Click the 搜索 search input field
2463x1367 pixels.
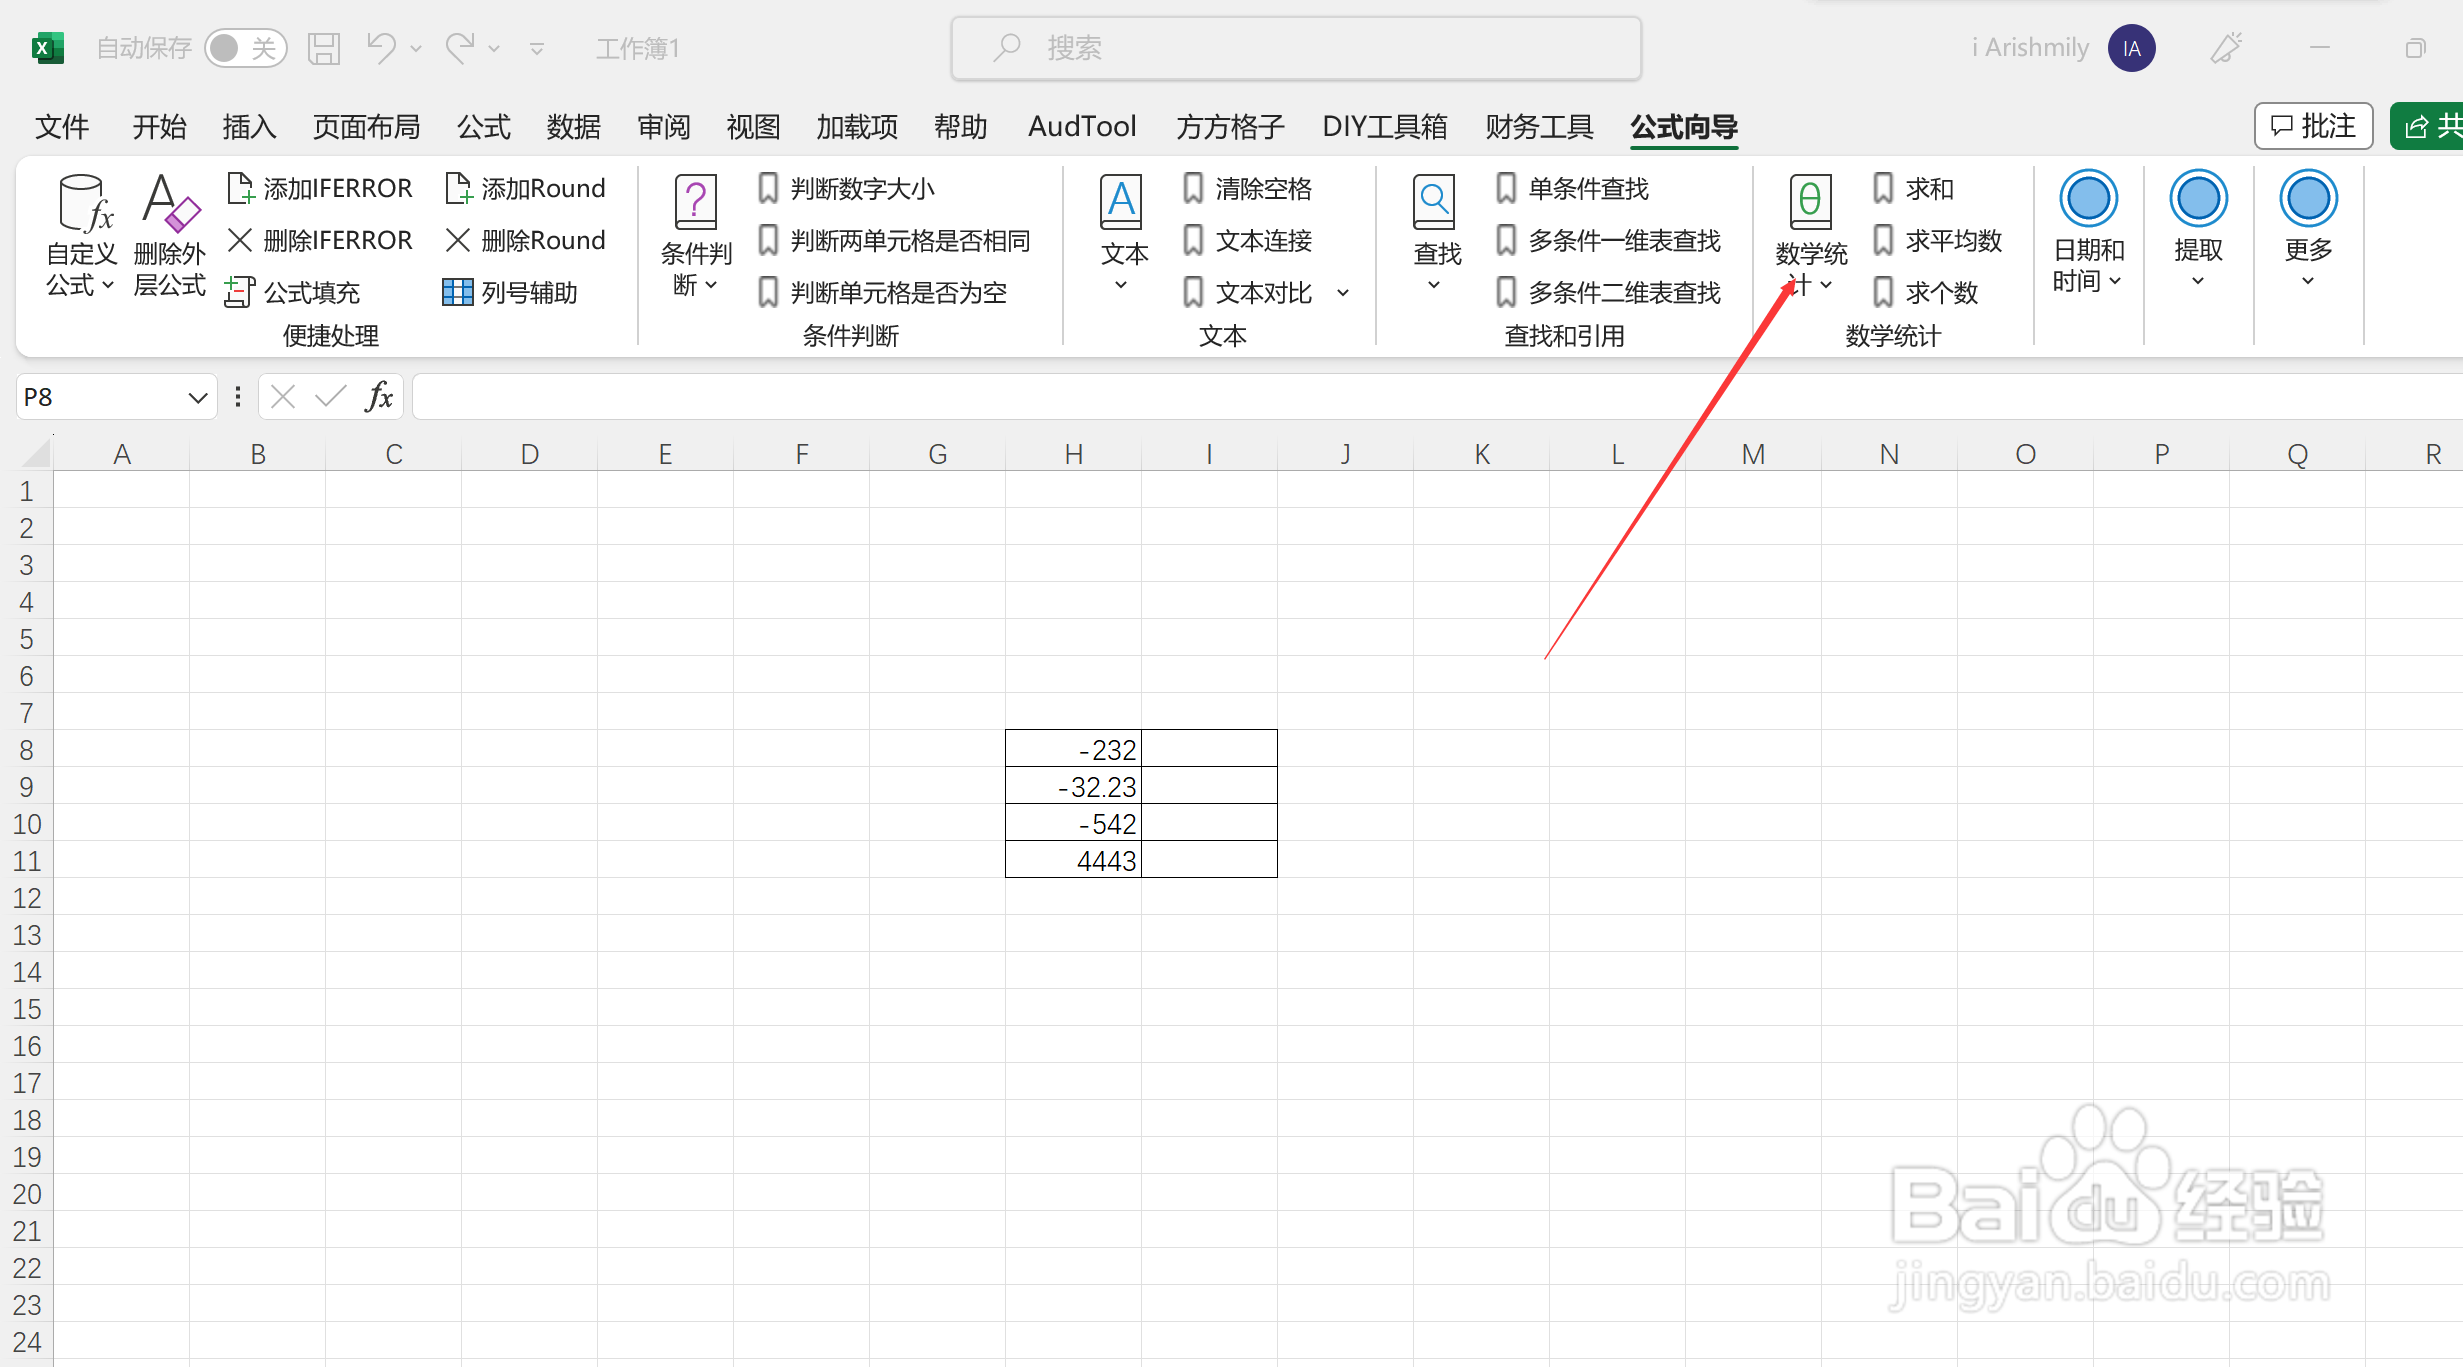pyautogui.click(x=1296, y=48)
